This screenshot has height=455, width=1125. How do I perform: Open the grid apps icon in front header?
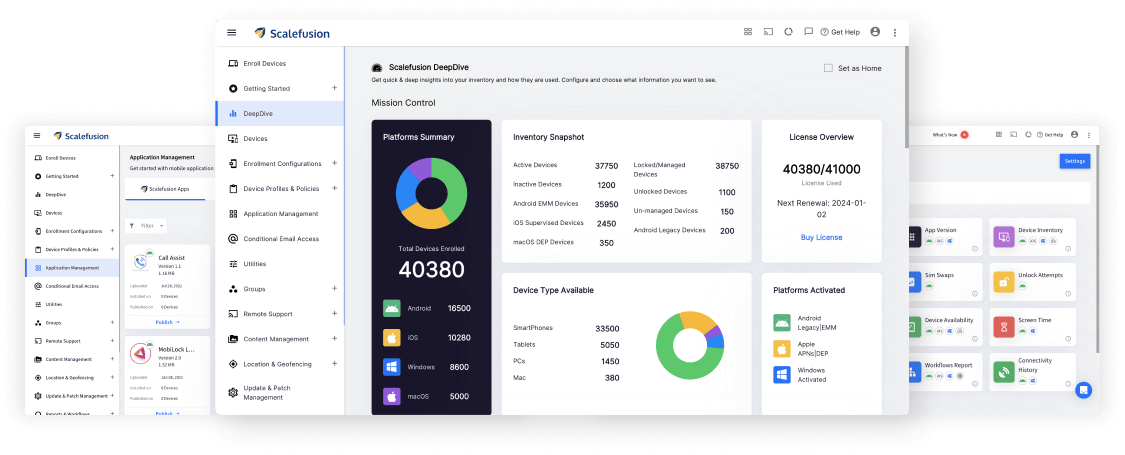click(748, 32)
